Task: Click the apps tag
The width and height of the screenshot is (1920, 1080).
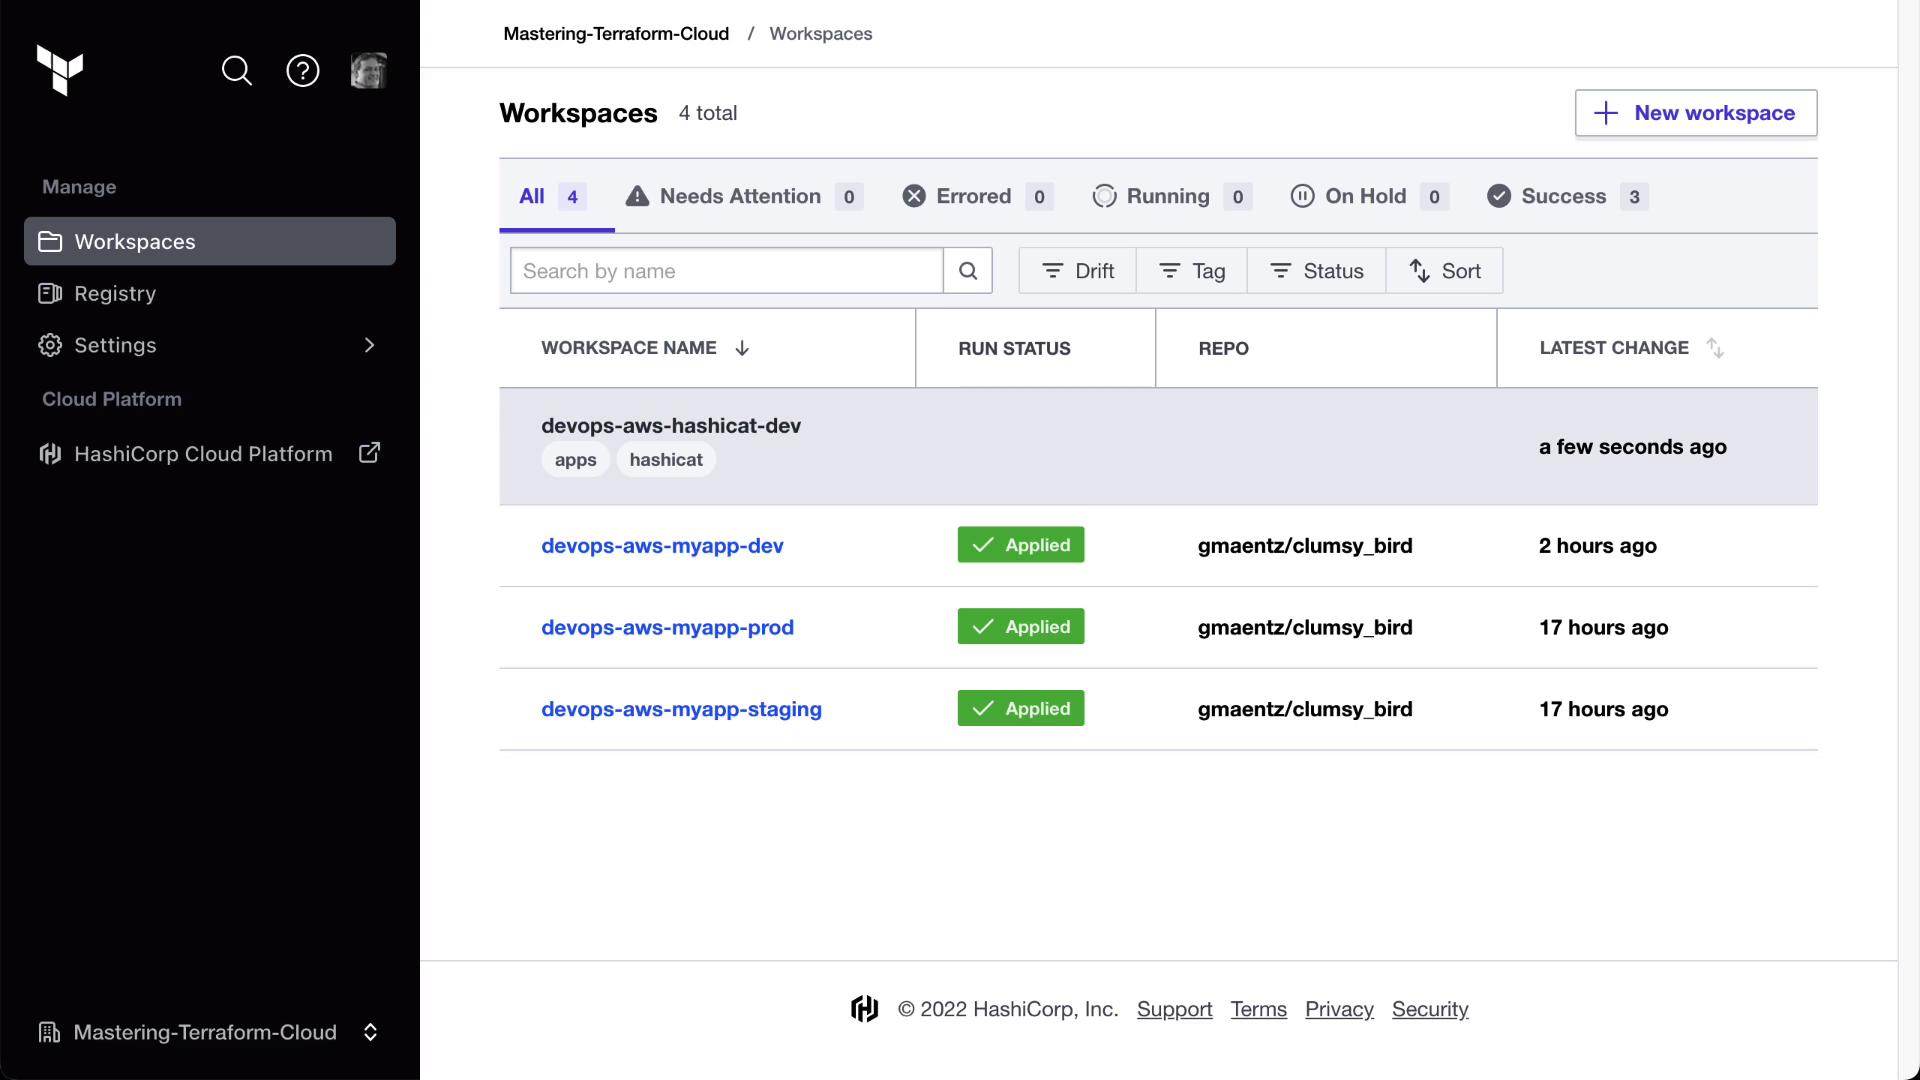Action: coord(575,459)
